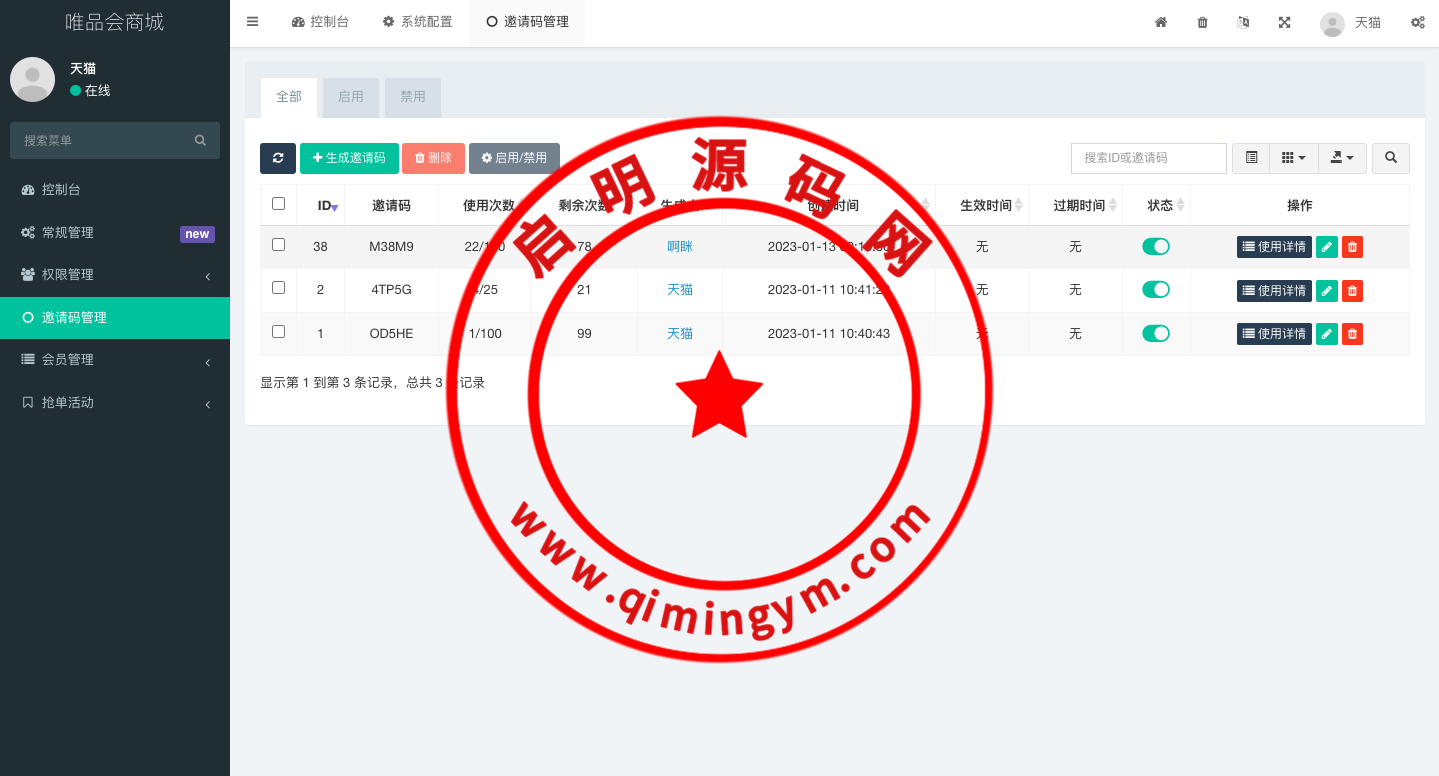Open the export dropdown menu
The width and height of the screenshot is (1439, 776).
point(1342,158)
